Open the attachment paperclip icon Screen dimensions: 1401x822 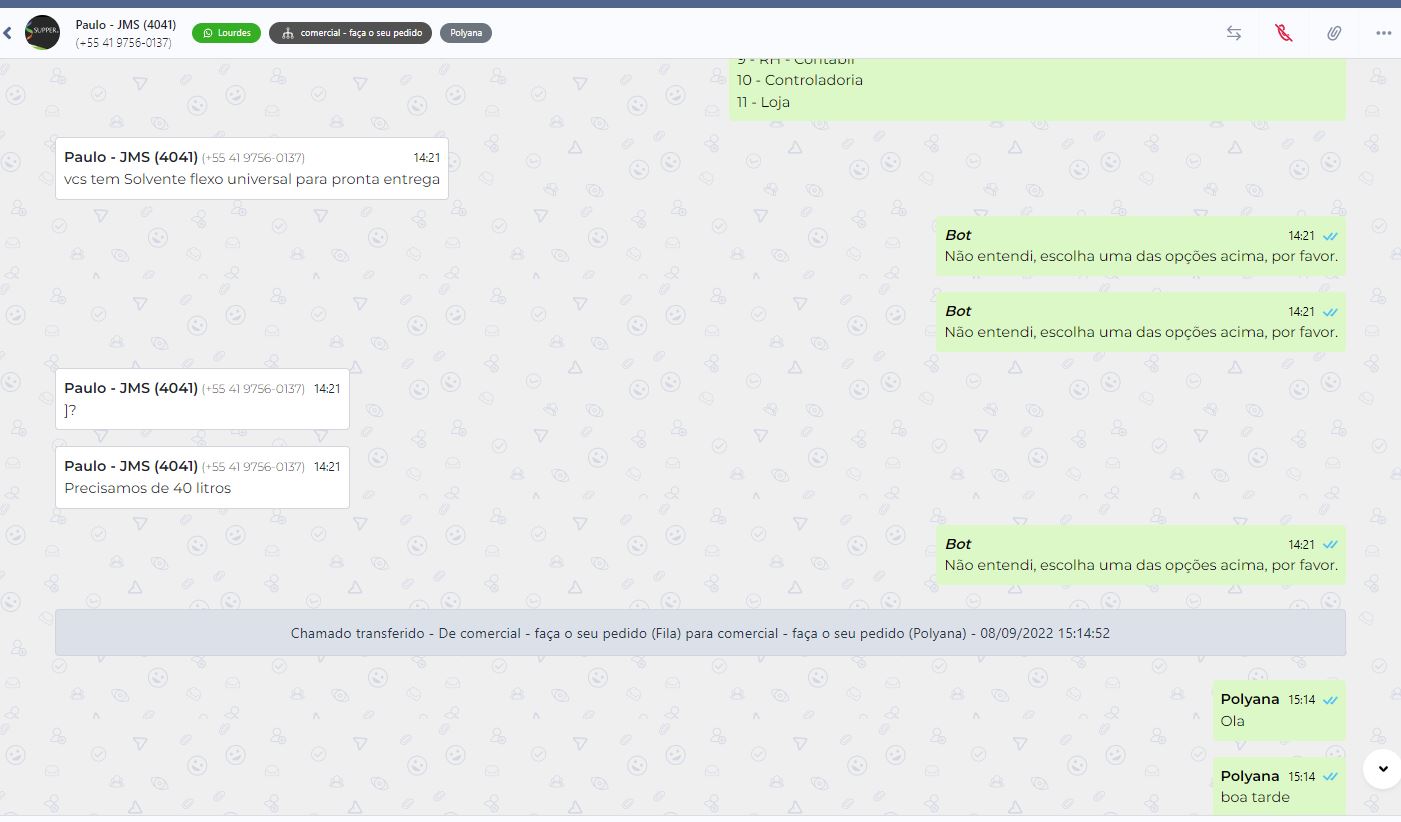tap(1334, 33)
